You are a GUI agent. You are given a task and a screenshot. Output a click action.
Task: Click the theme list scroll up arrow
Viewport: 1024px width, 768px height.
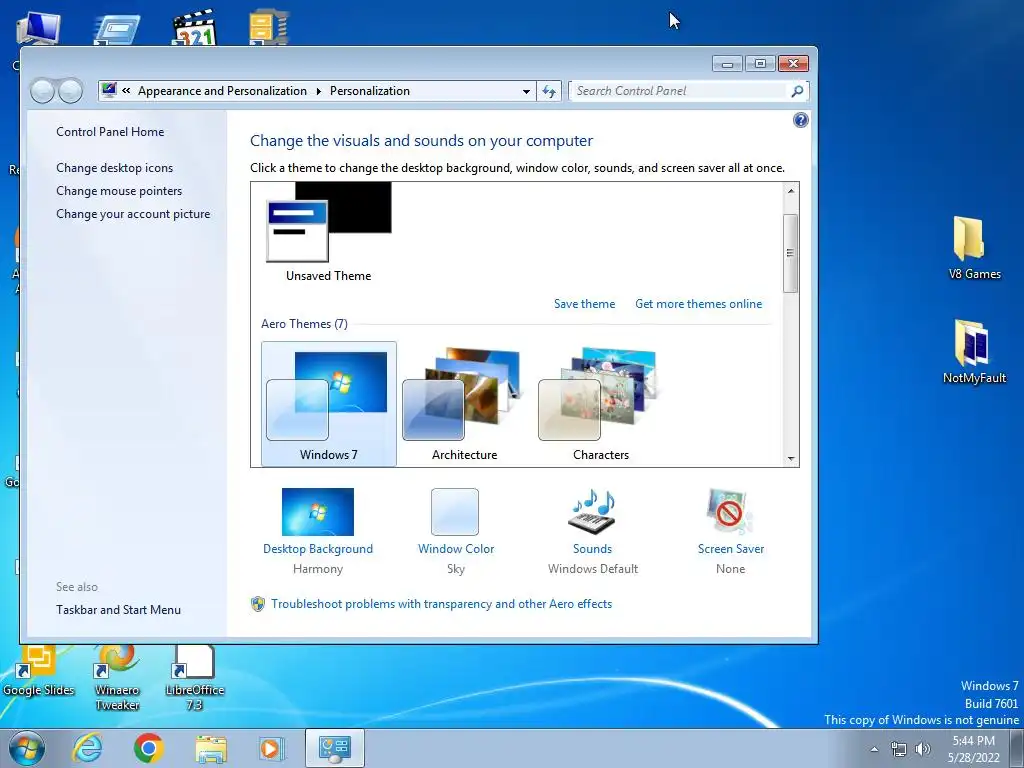[790, 191]
